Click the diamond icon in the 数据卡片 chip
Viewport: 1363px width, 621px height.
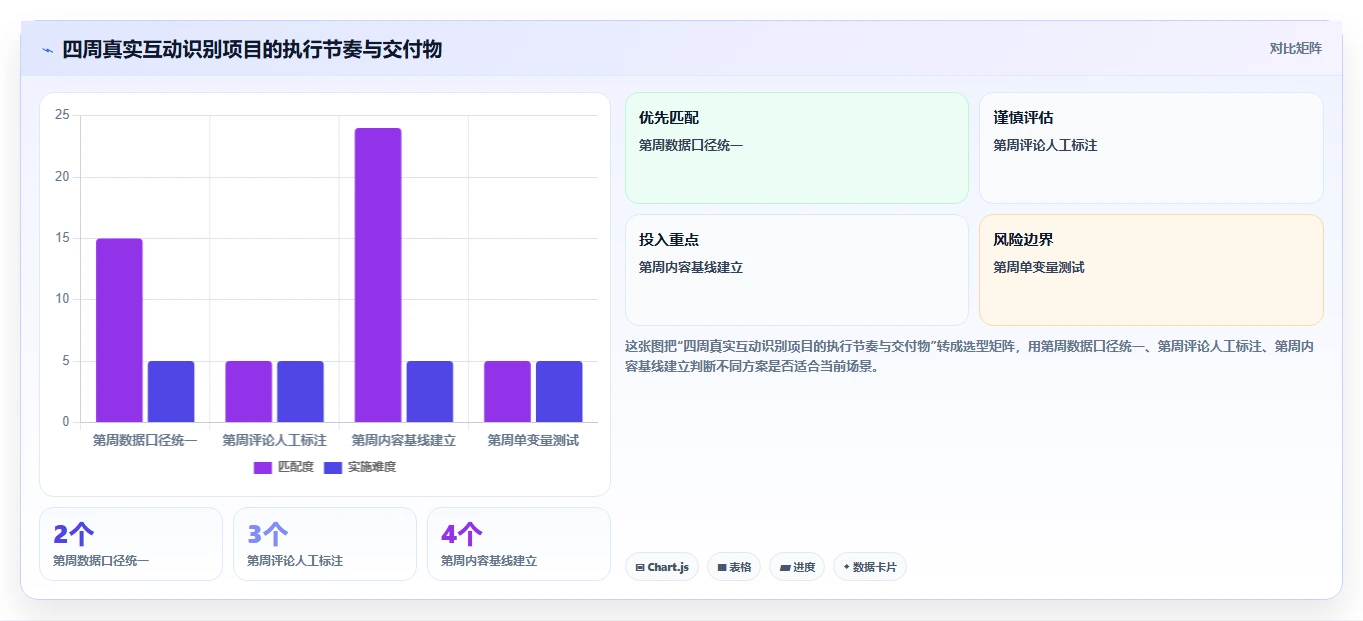pyautogui.click(x=846, y=567)
